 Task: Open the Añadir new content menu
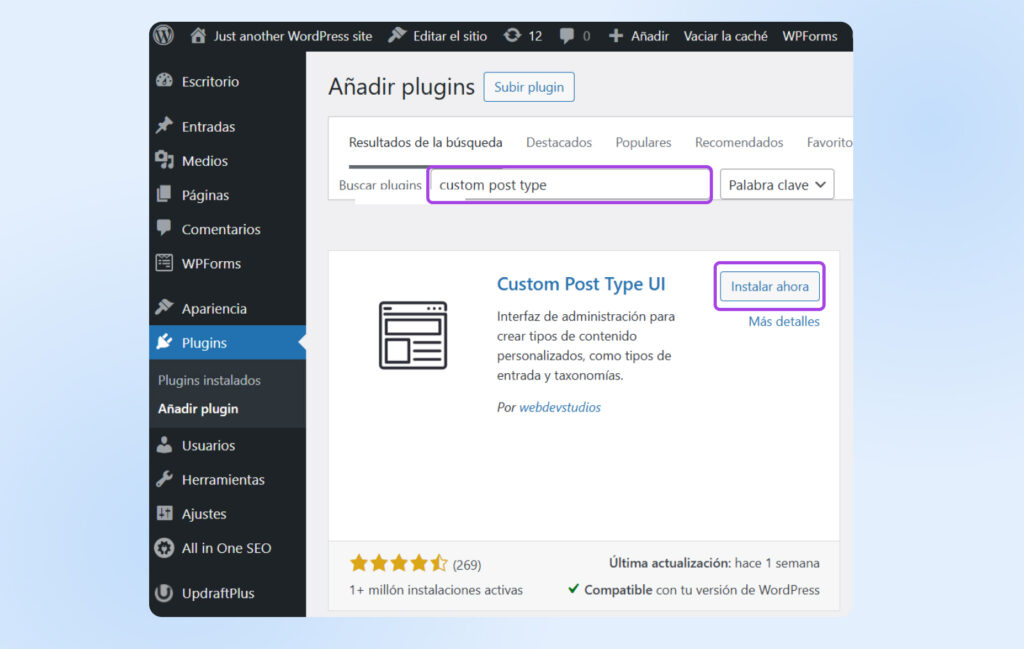639,36
